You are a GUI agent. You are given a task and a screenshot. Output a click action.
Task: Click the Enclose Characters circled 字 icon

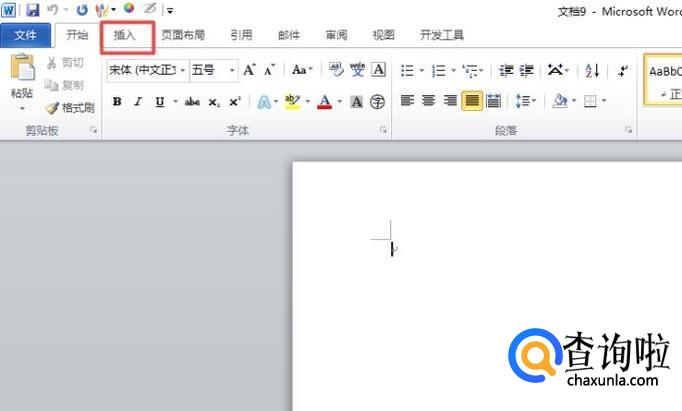coord(377,102)
